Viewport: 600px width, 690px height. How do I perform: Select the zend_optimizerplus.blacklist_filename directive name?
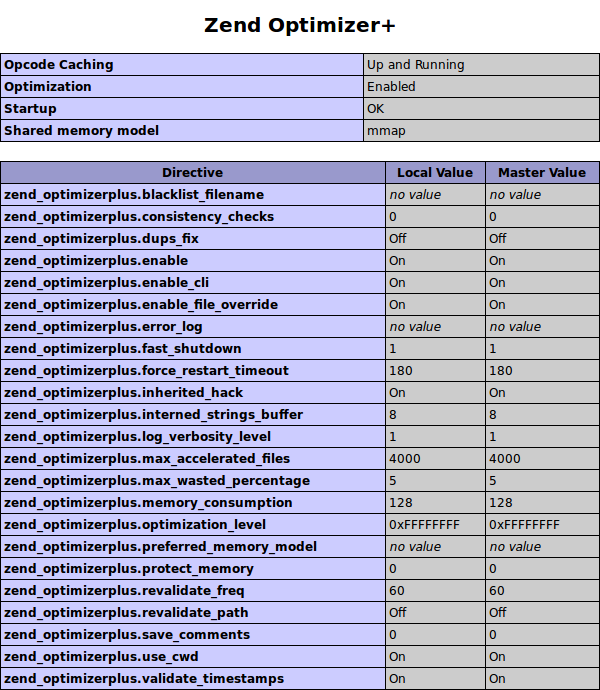click(134, 195)
